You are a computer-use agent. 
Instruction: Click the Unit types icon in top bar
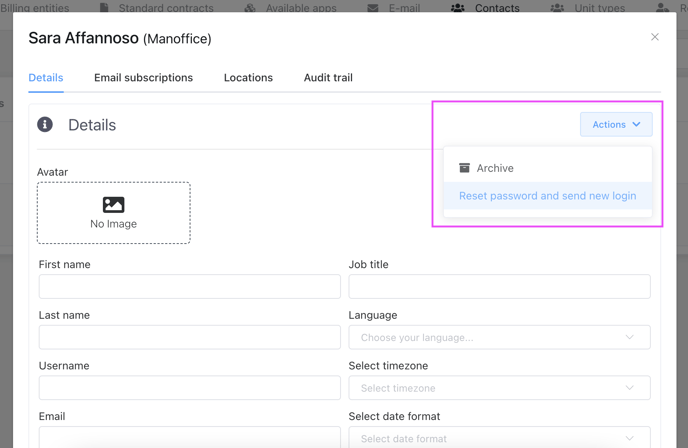click(x=557, y=8)
